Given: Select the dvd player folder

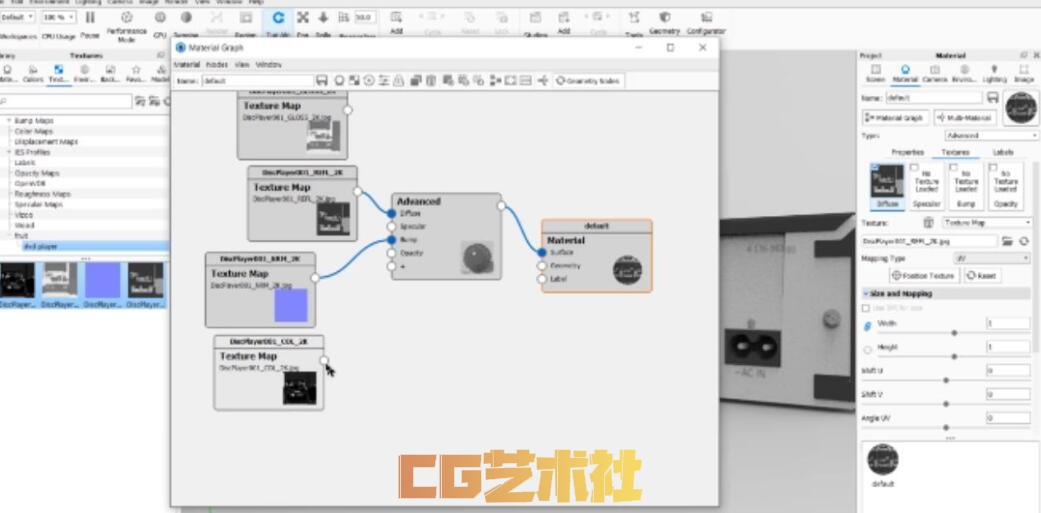Looking at the screenshot, I should pyautogui.click(x=40, y=246).
